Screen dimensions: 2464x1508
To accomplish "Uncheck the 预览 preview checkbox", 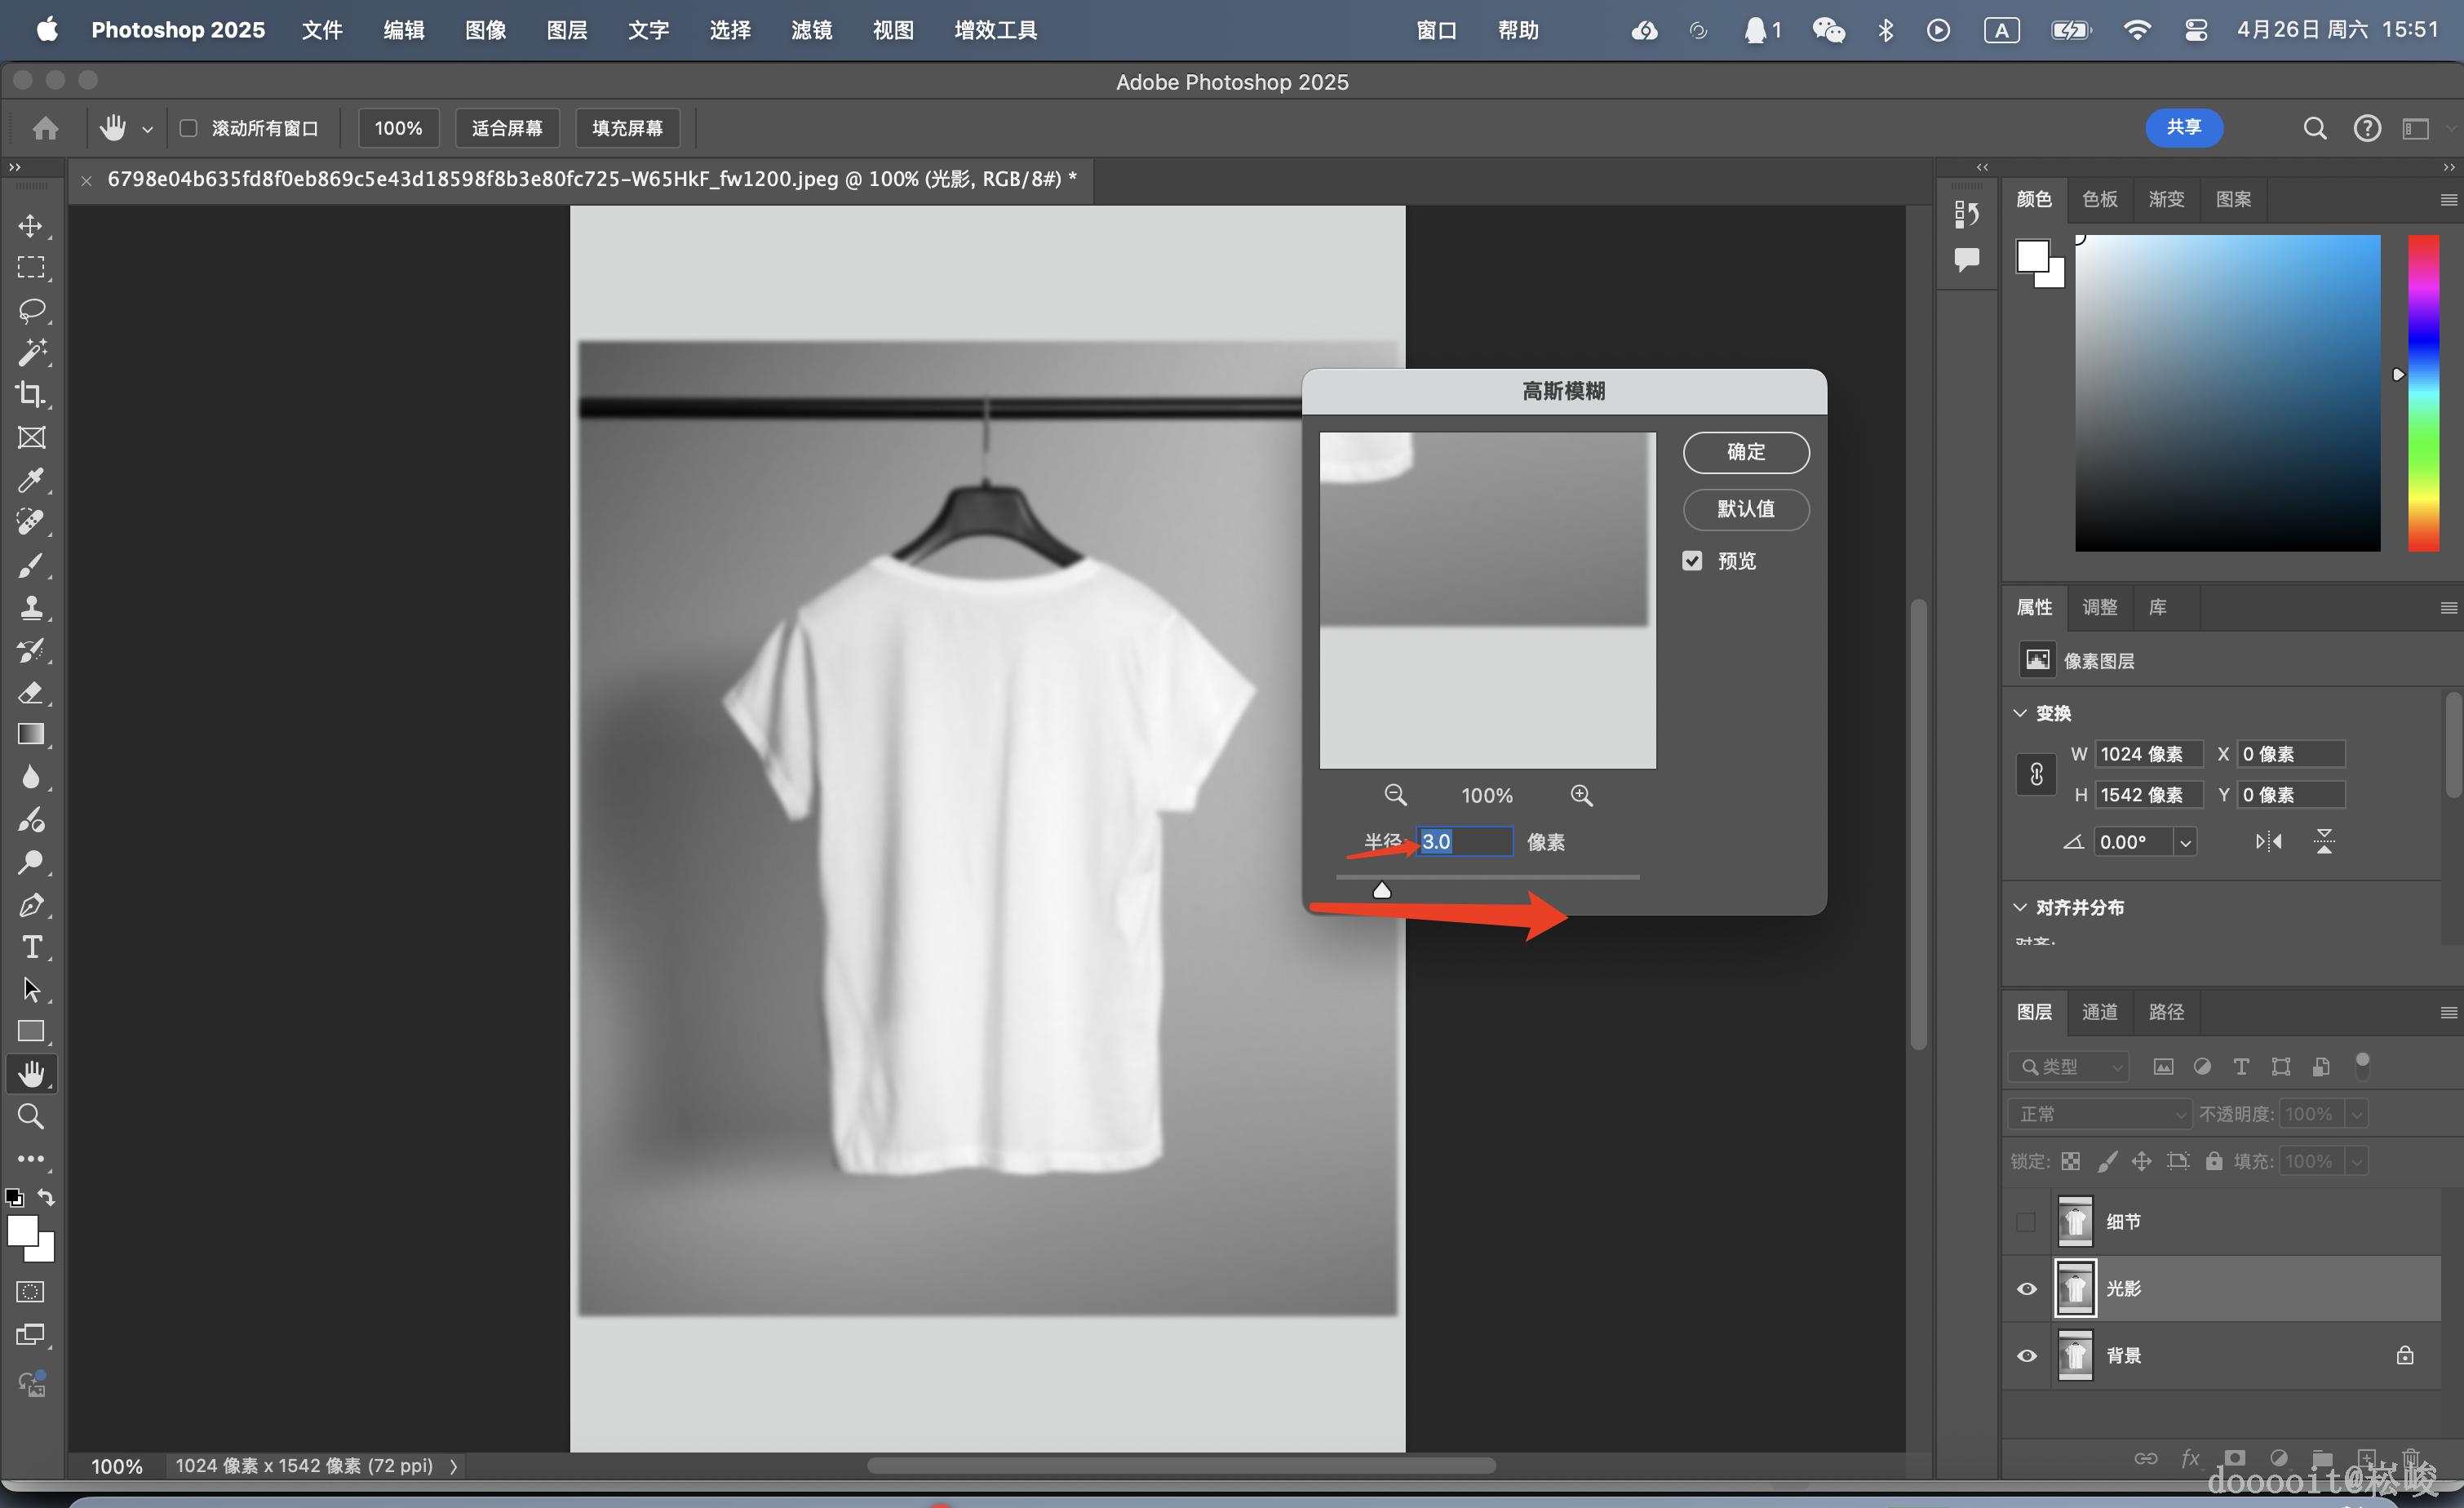I will [1692, 561].
